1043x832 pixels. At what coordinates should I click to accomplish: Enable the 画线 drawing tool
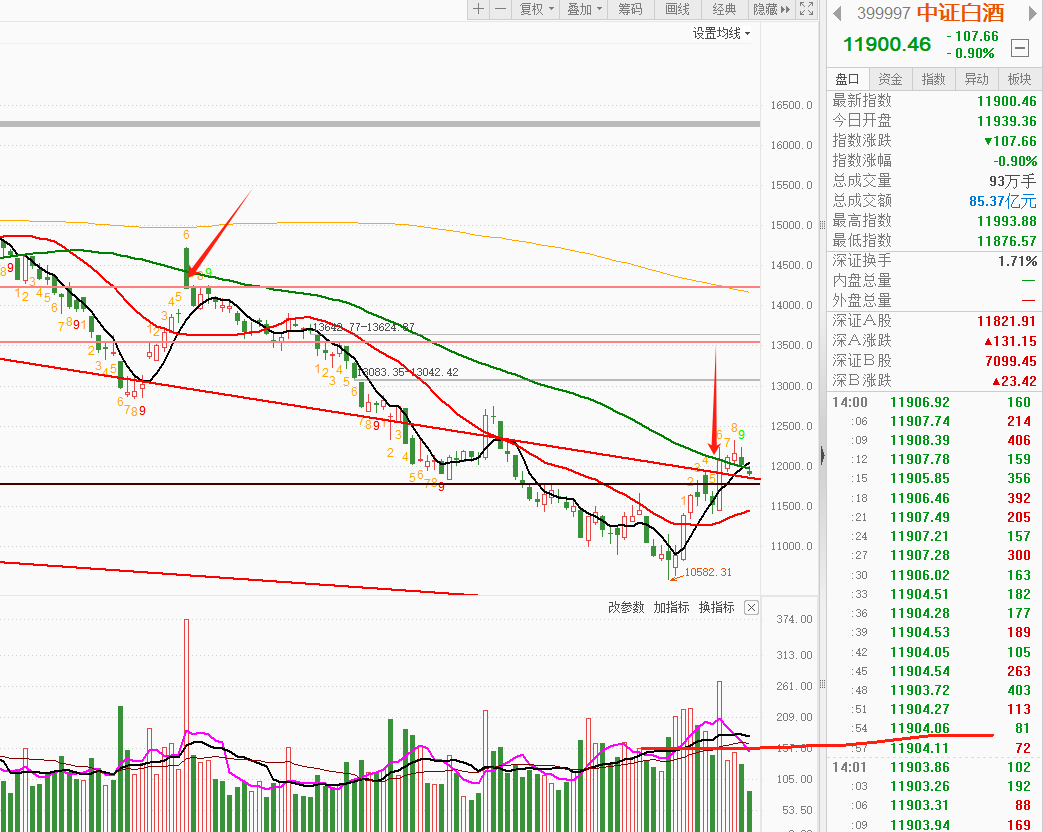(677, 9)
